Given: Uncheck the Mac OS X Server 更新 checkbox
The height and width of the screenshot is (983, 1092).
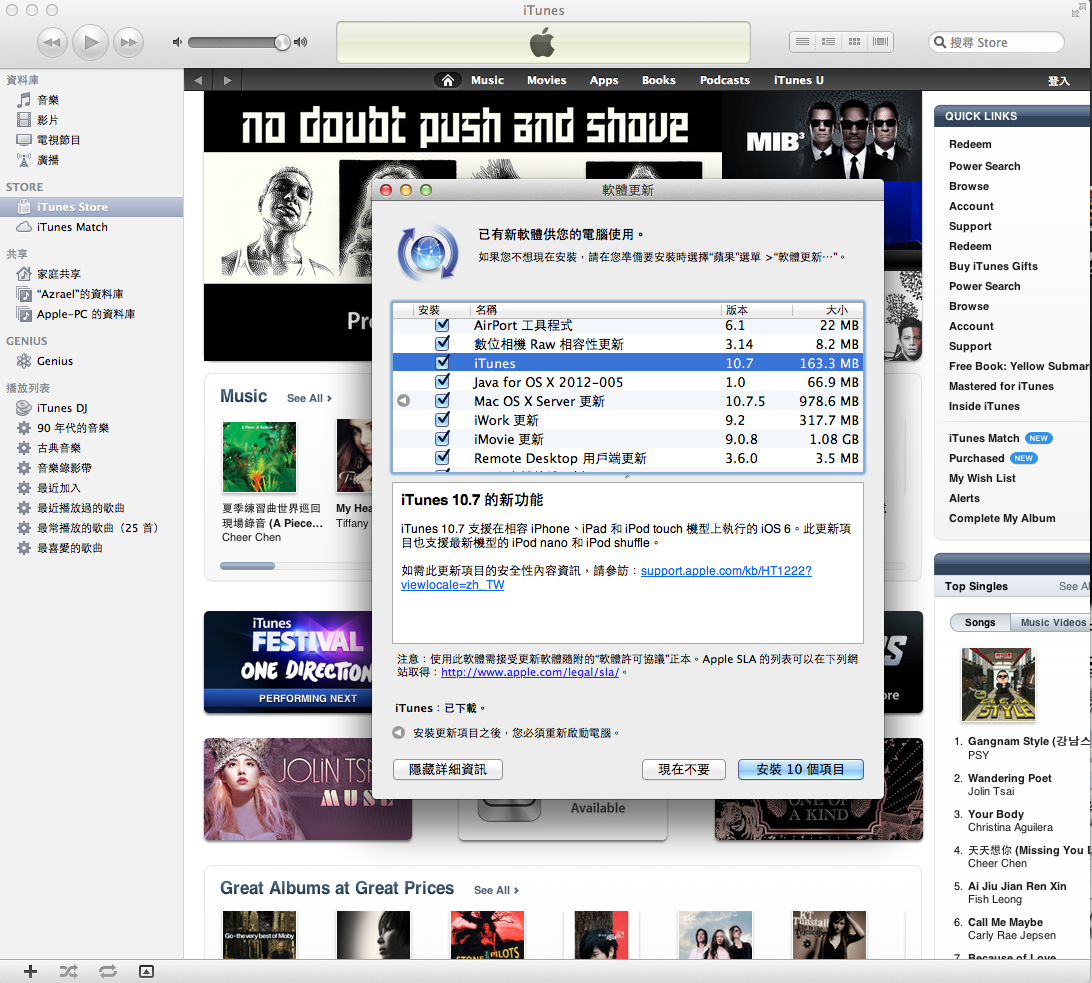Looking at the screenshot, I should tap(442, 401).
